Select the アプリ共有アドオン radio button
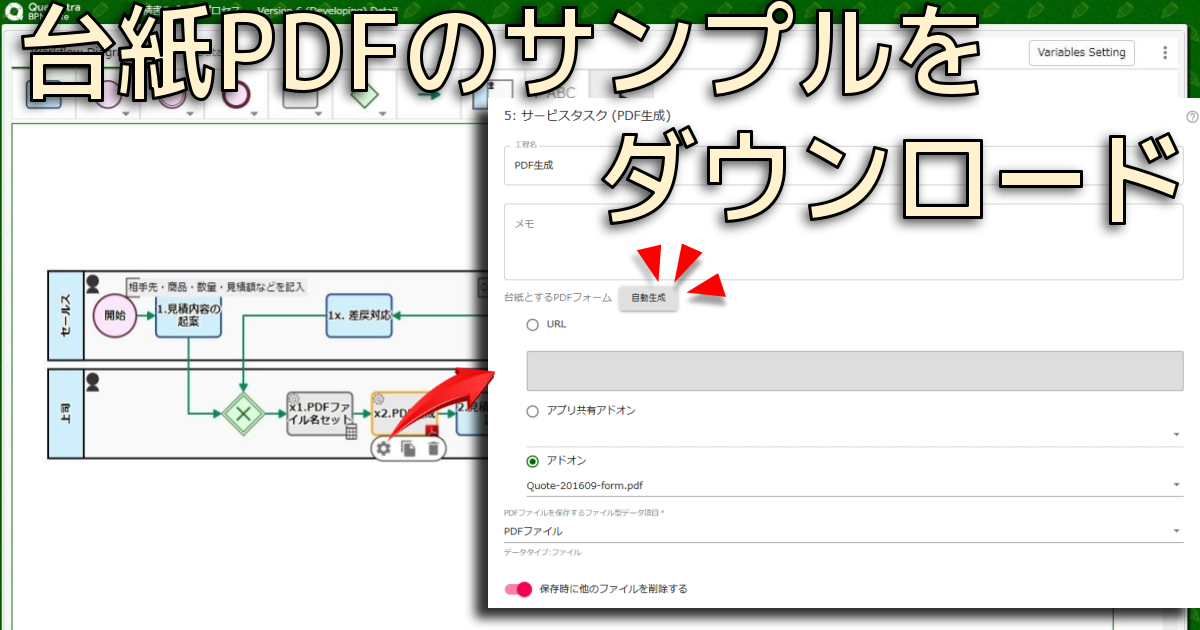Image resolution: width=1200 pixels, height=630 pixels. point(533,411)
